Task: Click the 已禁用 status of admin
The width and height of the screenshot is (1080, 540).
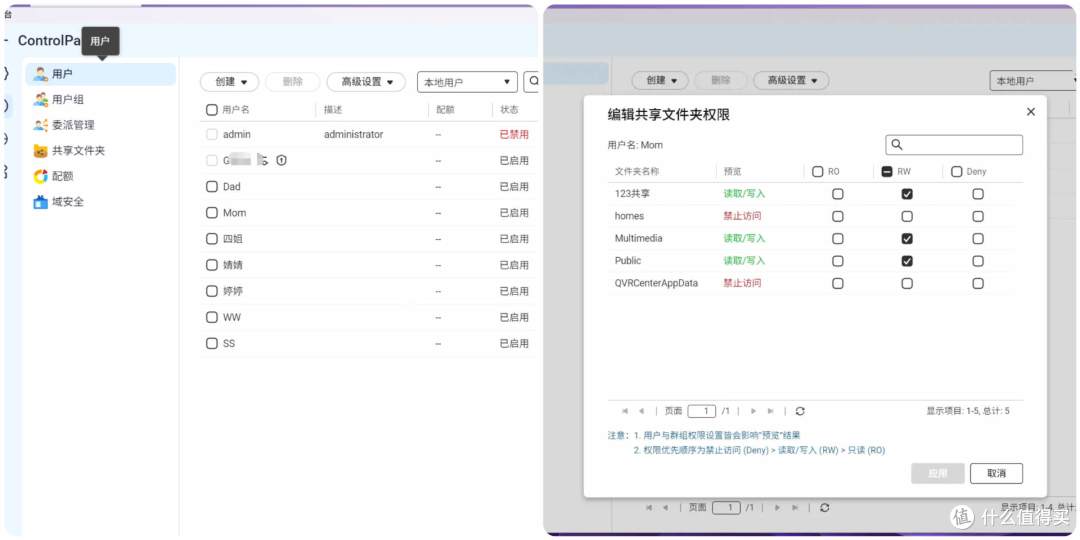Action: point(514,134)
